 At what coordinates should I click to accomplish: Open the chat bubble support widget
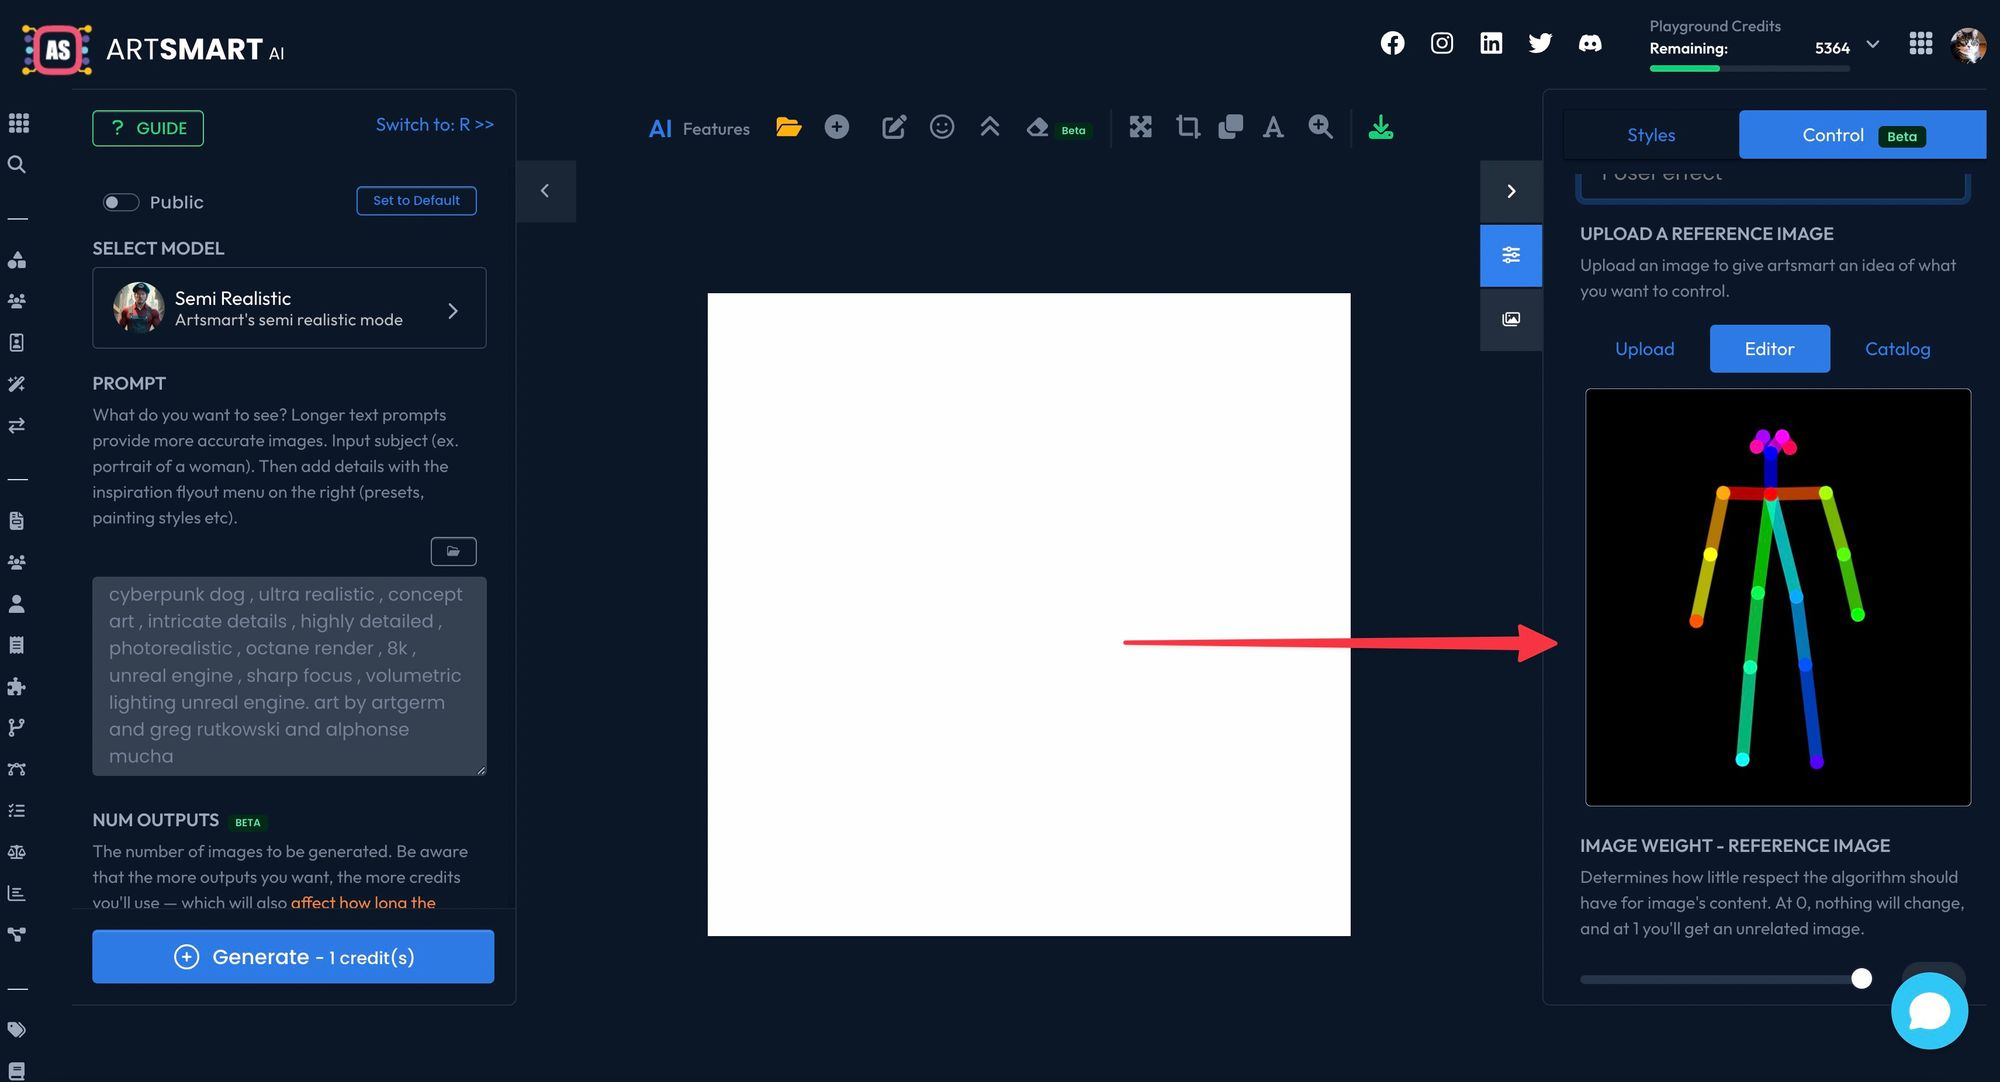(x=1929, y=1011)
